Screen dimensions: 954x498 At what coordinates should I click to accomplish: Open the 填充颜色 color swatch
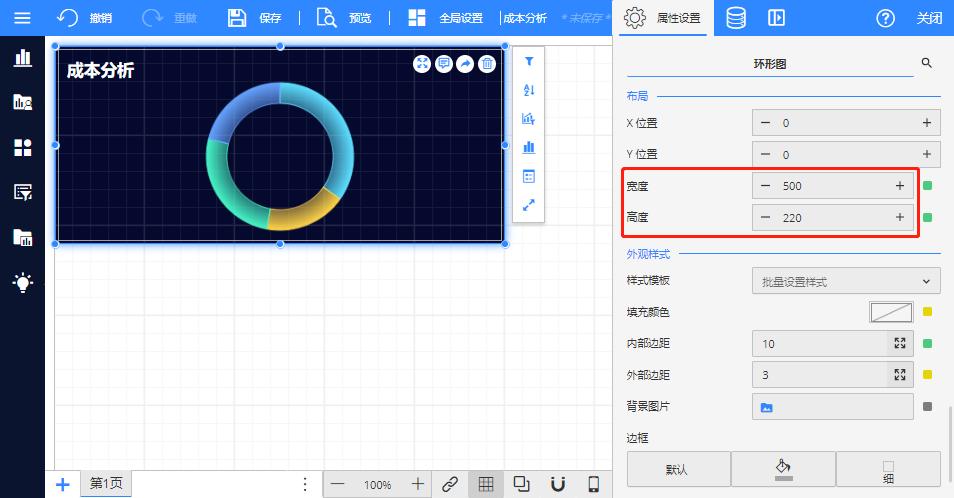click(x=891, y=312)
